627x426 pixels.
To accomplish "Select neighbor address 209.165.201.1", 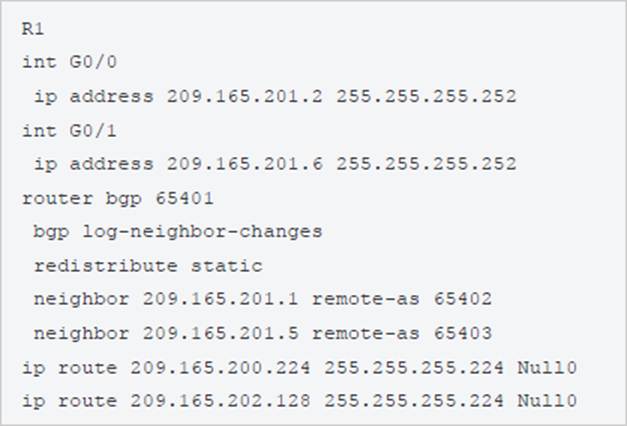I will pos(221,300).
